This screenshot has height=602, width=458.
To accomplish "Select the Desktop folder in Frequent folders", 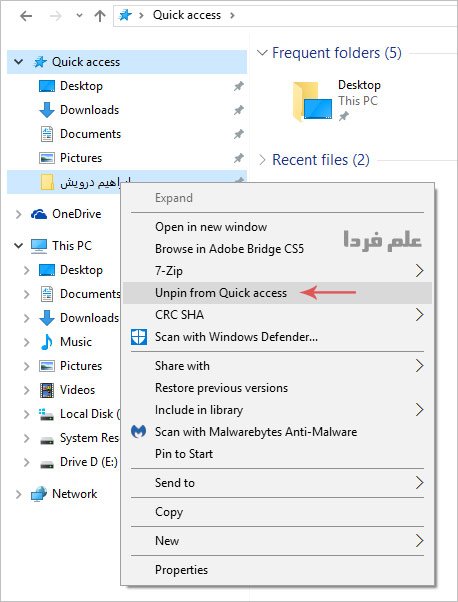I will (x=337, y=101).
